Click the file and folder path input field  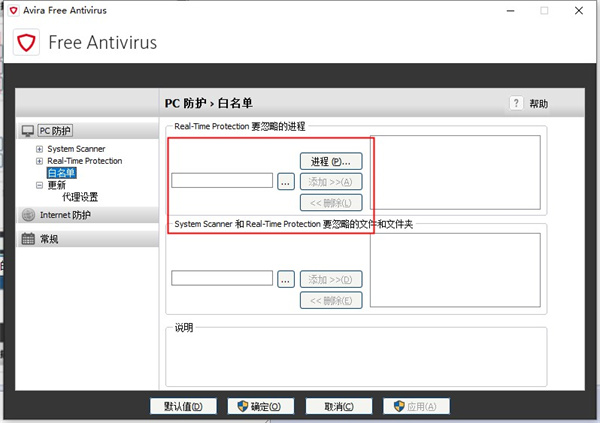pos(222,279)
